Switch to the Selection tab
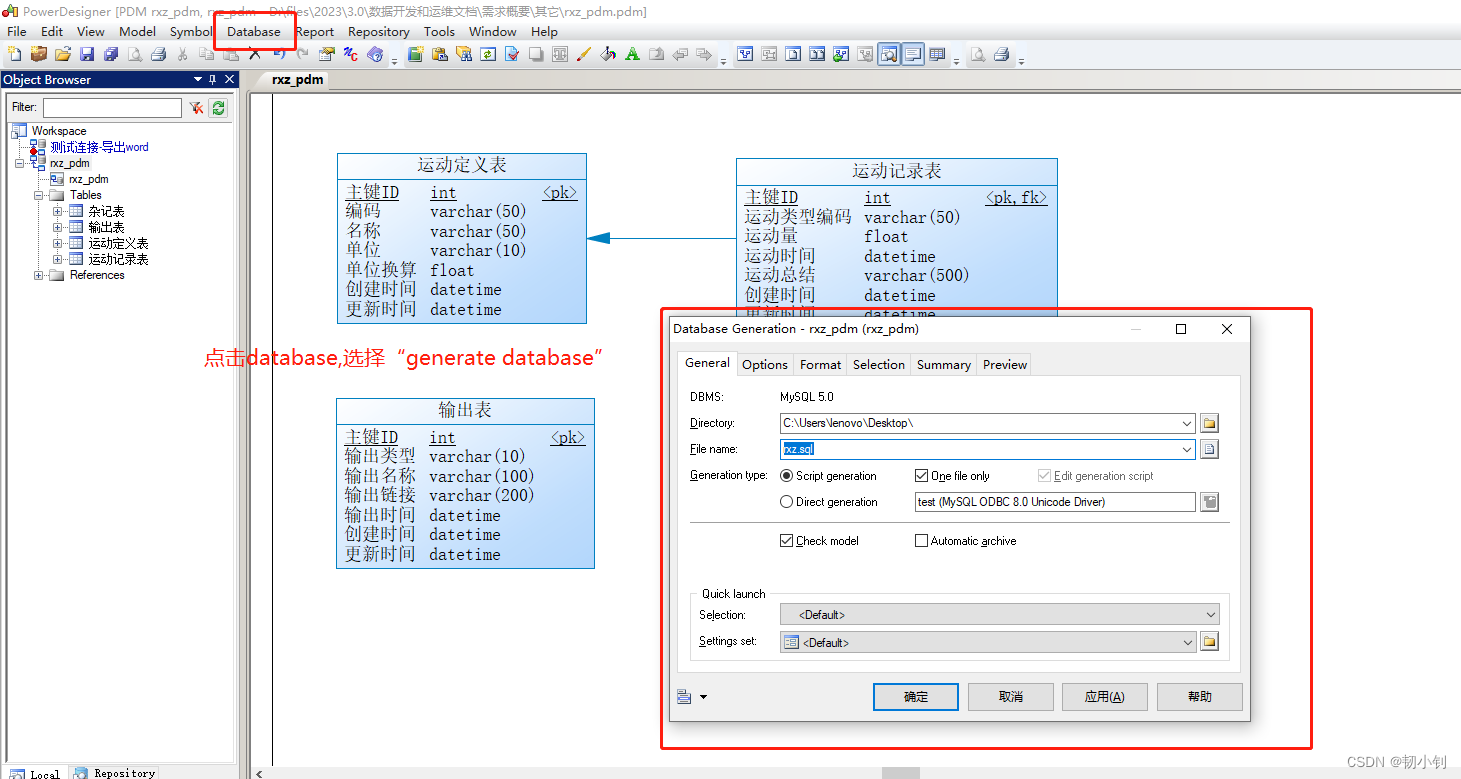 (x=879, y=365)
